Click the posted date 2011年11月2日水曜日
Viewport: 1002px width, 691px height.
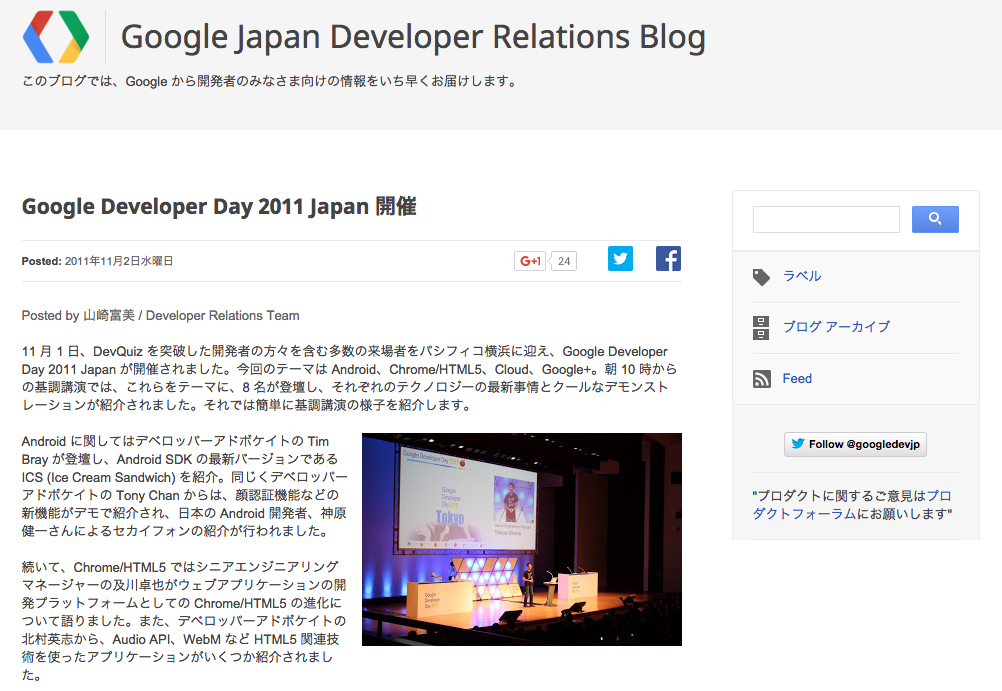point(119,261)
